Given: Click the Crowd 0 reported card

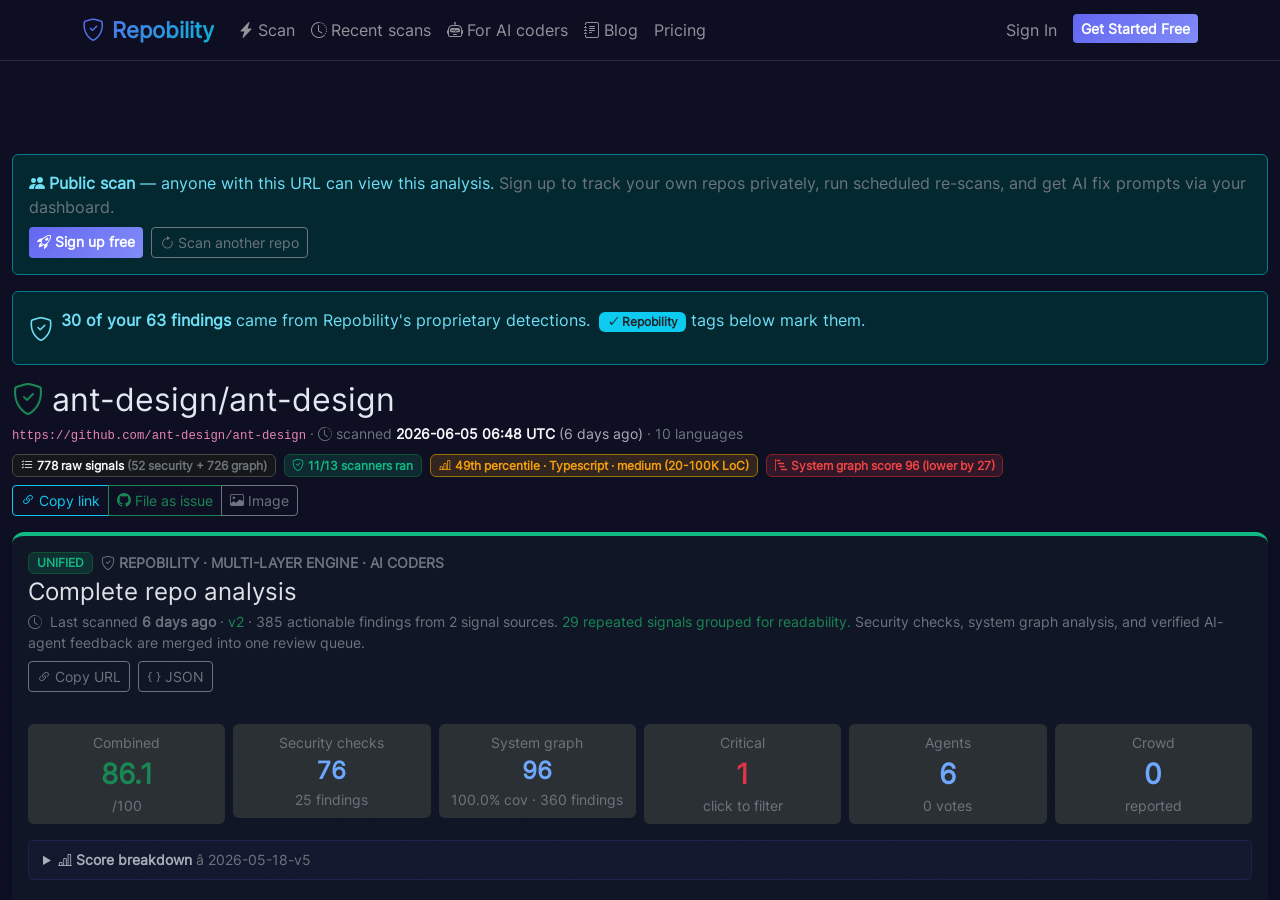Looking at the screenshot, I should 1153,774.
